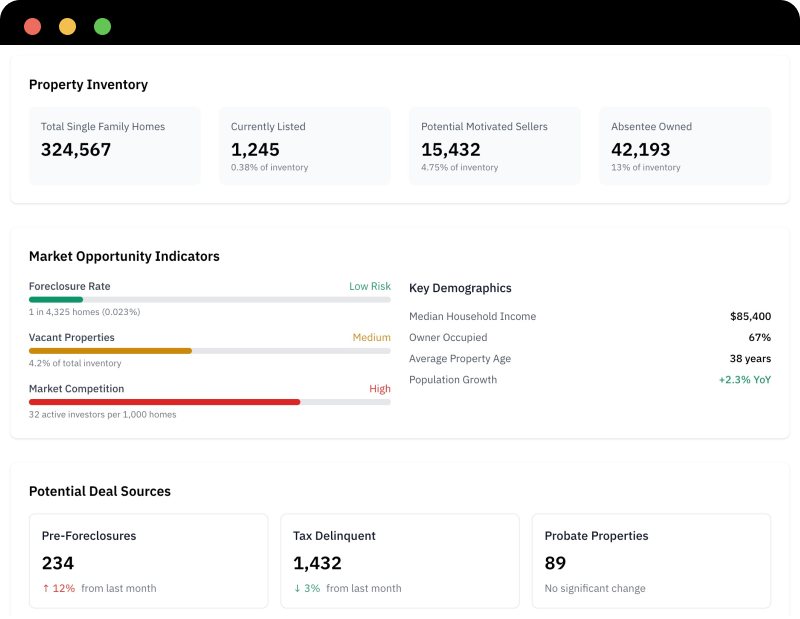Click the Median Household Income value

(749, 316)
